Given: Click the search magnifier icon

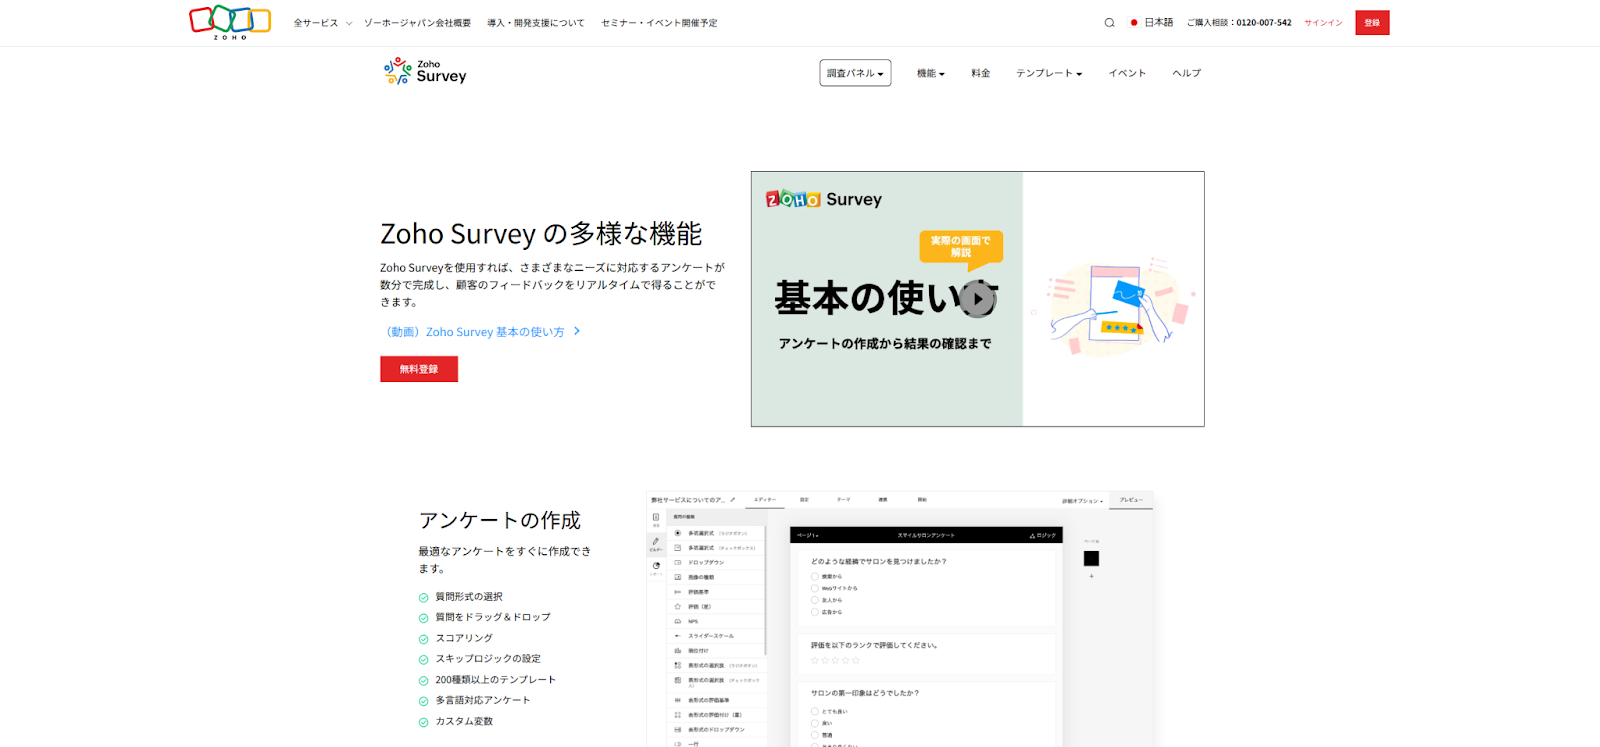Looking at the screenshot, I should point(1109,23).
